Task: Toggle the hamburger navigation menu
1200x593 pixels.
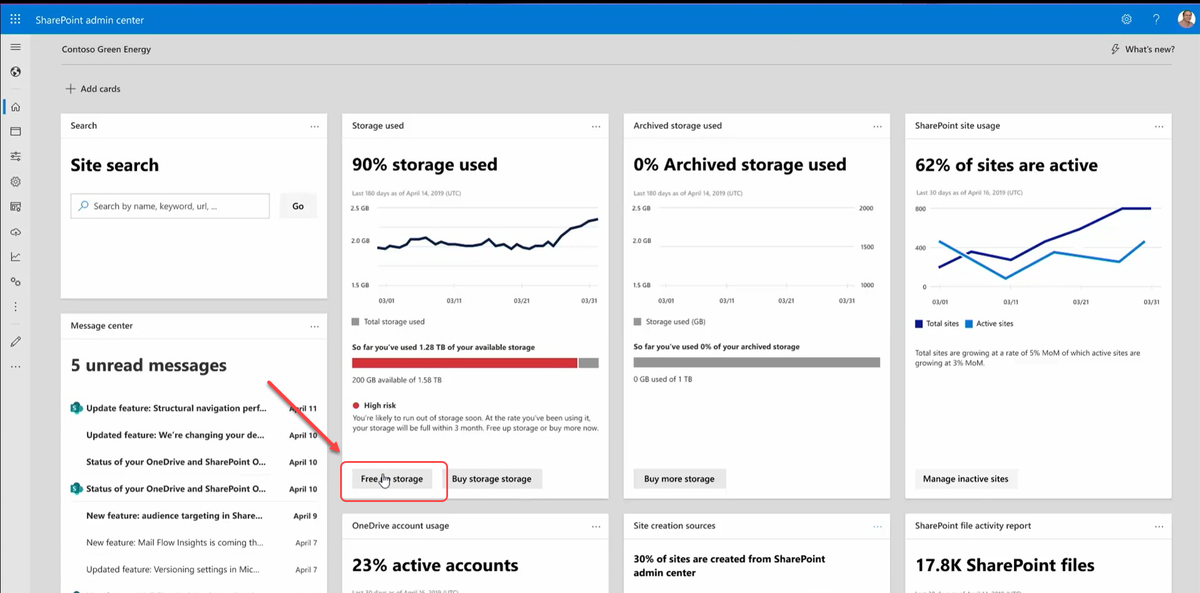Action: [15, 47]
